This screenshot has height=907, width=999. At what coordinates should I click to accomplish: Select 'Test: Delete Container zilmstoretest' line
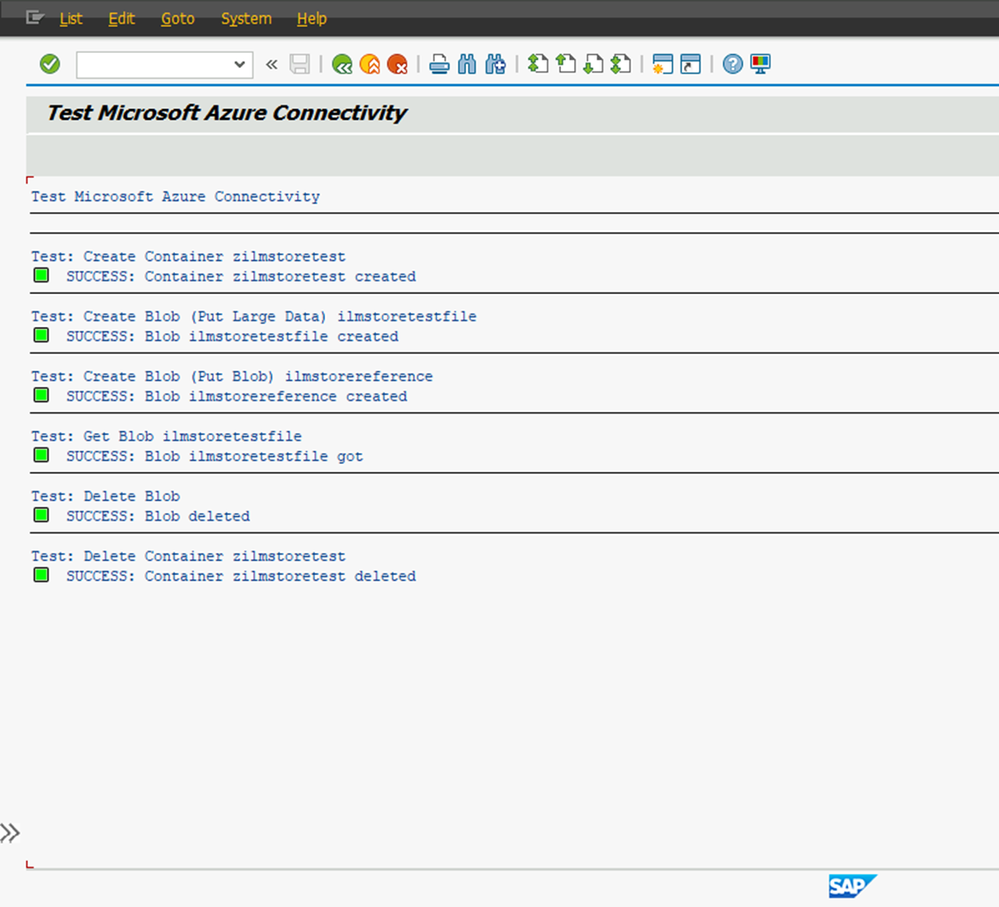point(189,556)
